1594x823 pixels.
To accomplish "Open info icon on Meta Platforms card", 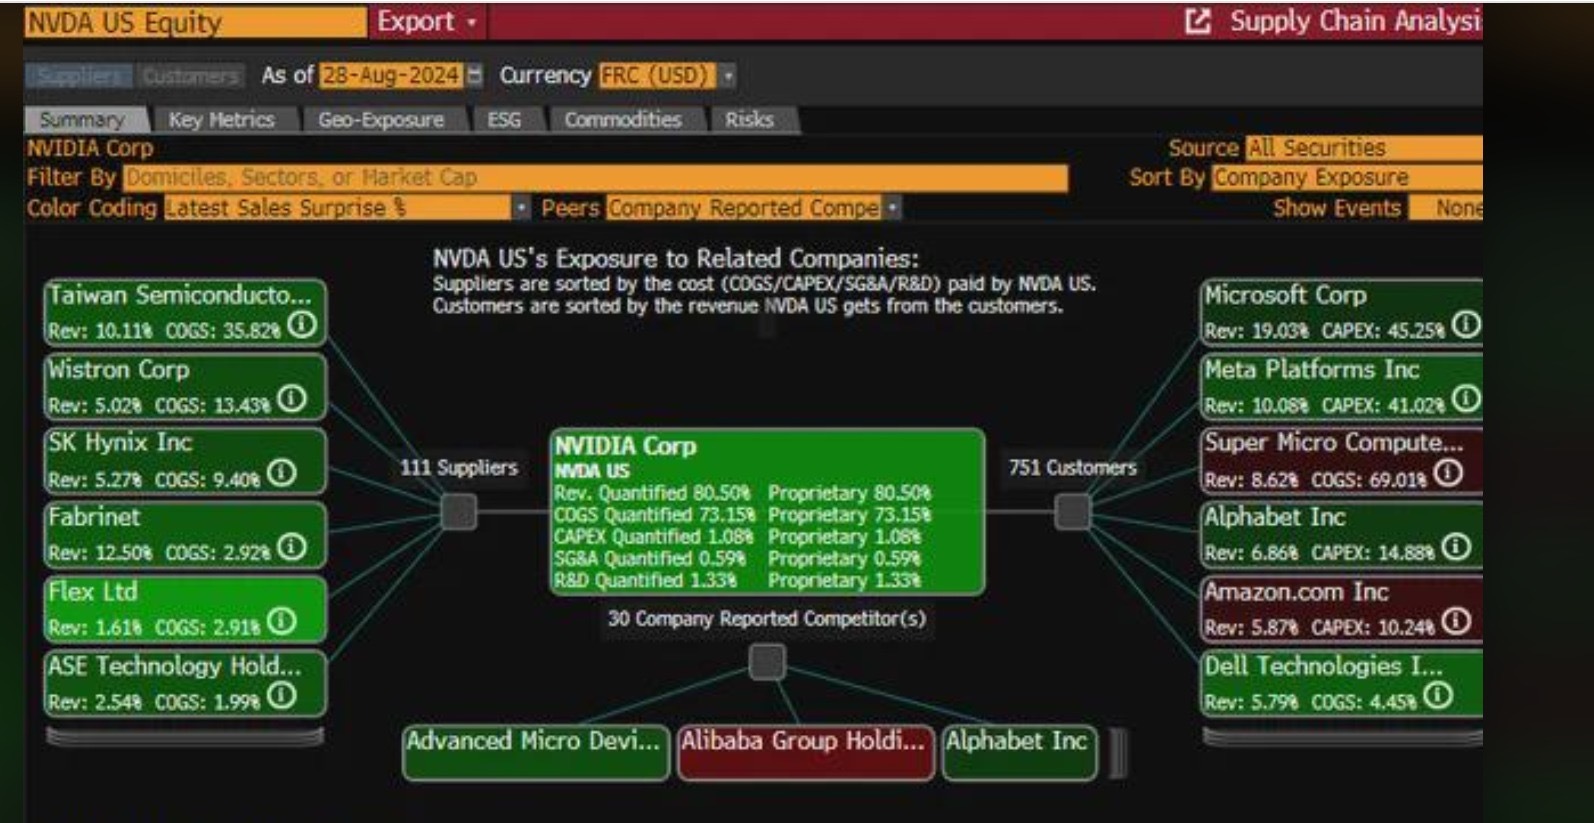I will click(1466, 399).
